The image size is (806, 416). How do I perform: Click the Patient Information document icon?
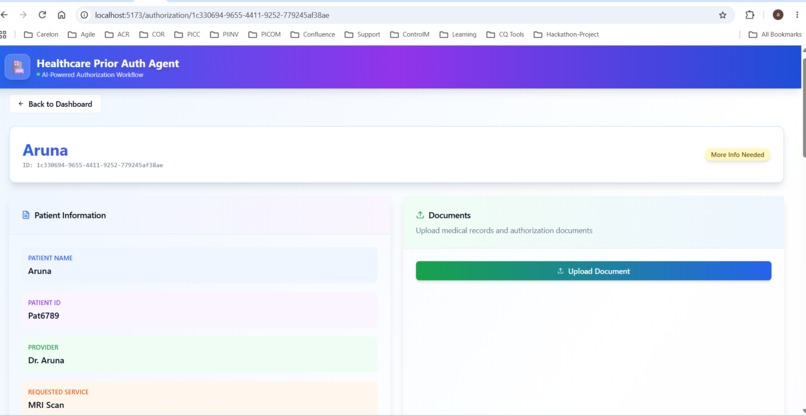click(26, 215)
